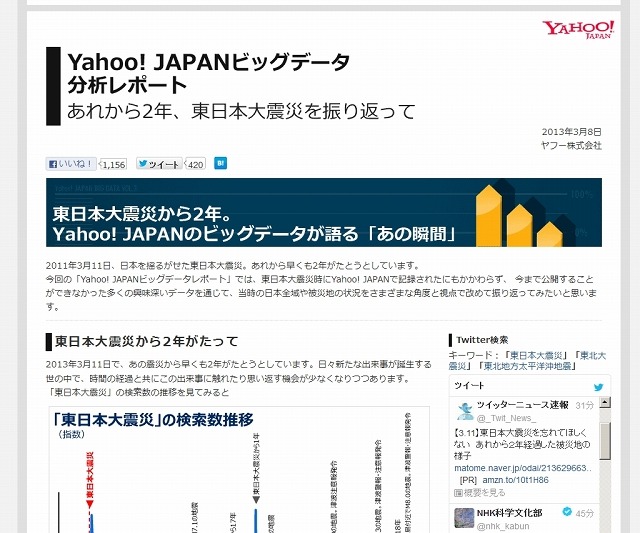Click the Facebook いいね！ button
The width and height of the screenshot is (640, 533).
[71, 164]
